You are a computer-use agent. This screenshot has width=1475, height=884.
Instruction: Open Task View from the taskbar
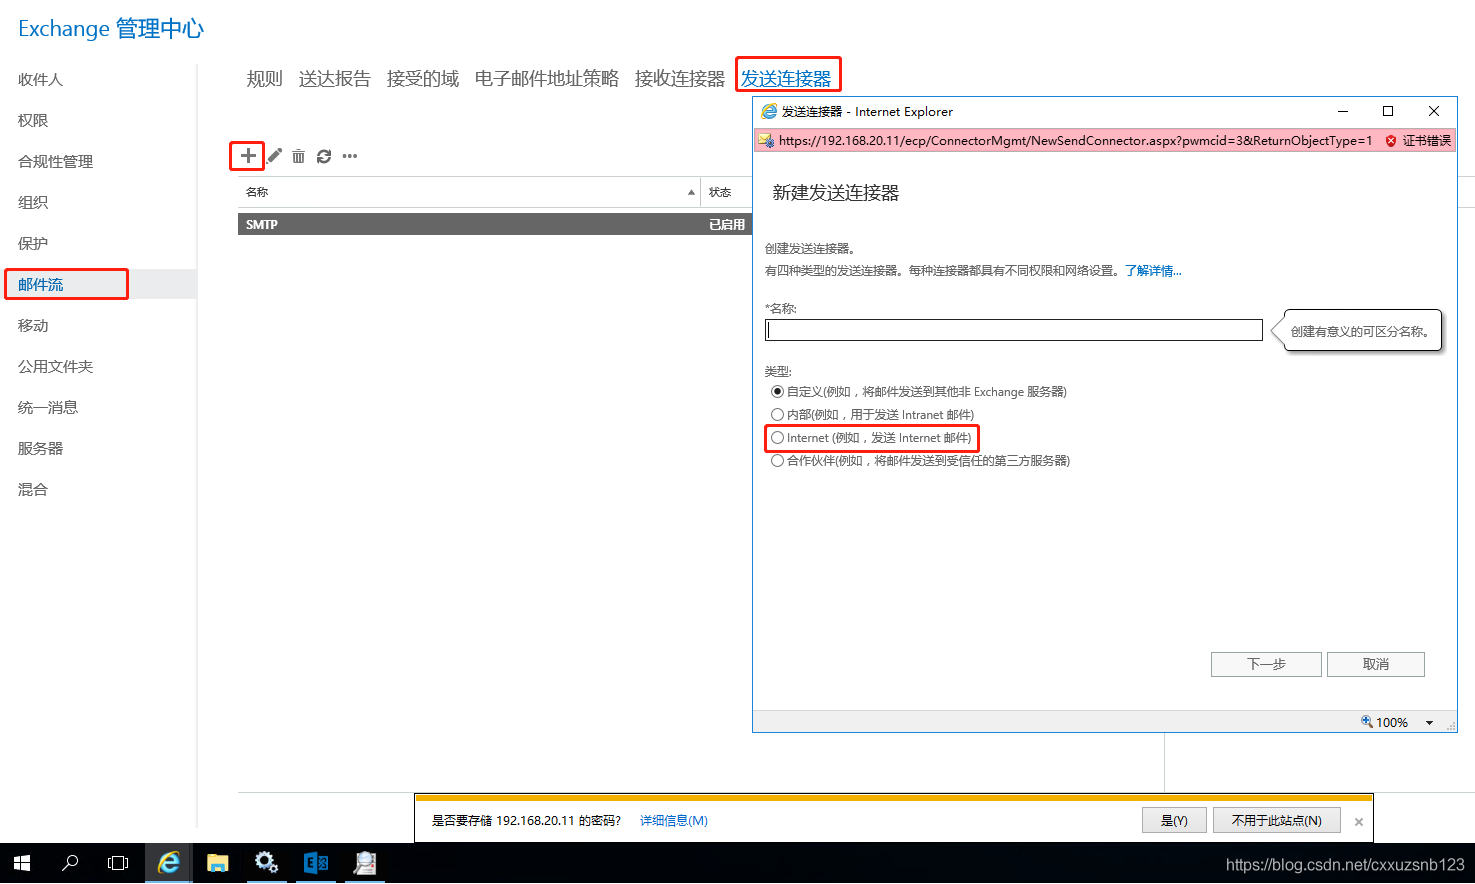pos(118,863)
